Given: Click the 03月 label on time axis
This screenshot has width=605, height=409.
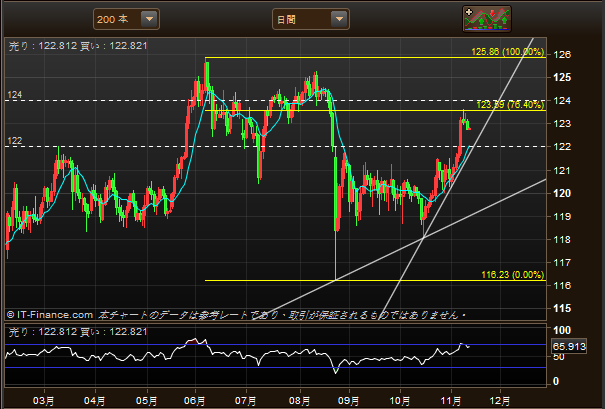Looking at the screenshot, I should tap(44, 401).
